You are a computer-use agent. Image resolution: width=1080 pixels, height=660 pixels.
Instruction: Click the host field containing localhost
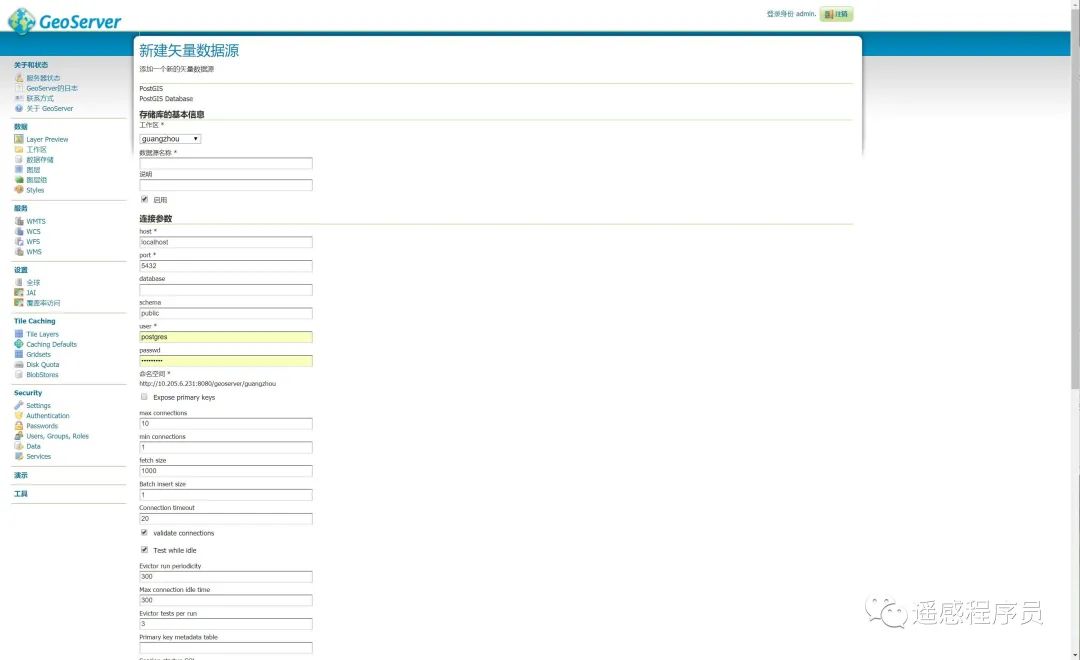(226, 243)
